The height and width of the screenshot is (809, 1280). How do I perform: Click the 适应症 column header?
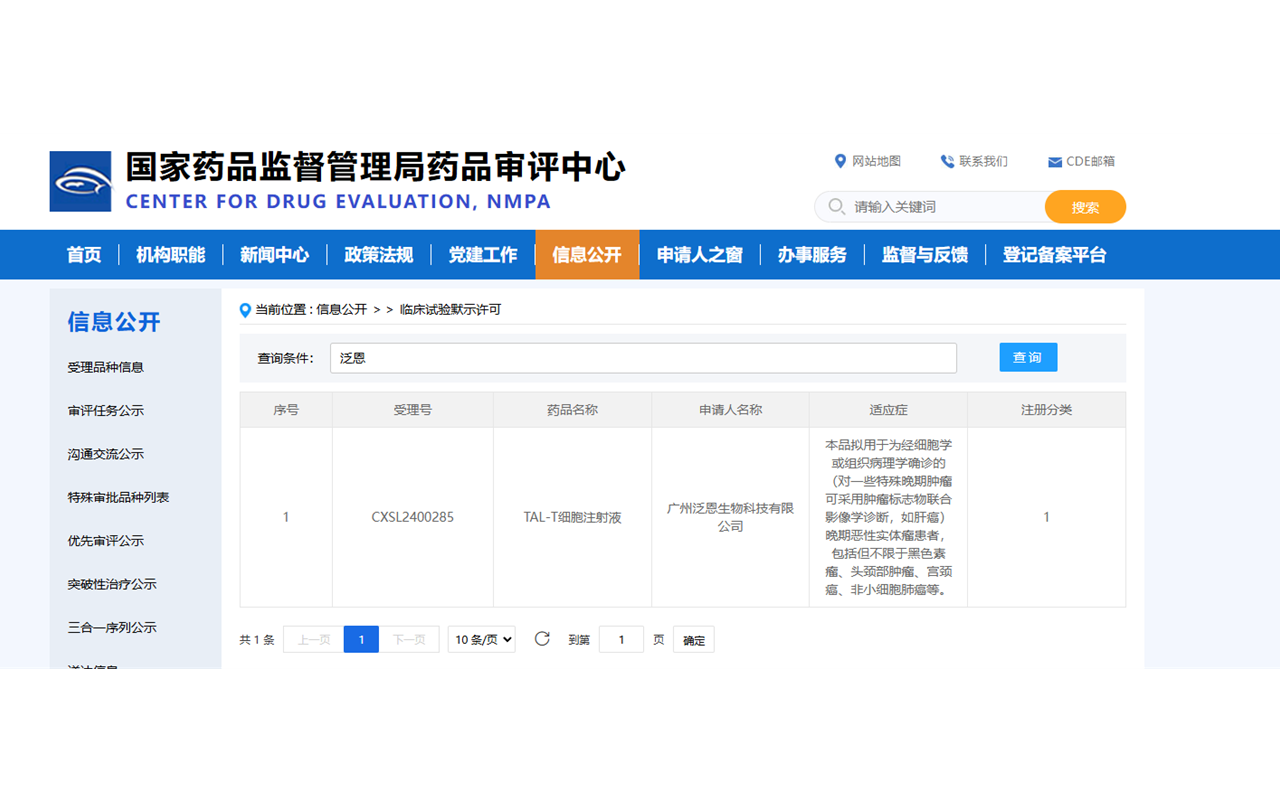pos(889,410)
